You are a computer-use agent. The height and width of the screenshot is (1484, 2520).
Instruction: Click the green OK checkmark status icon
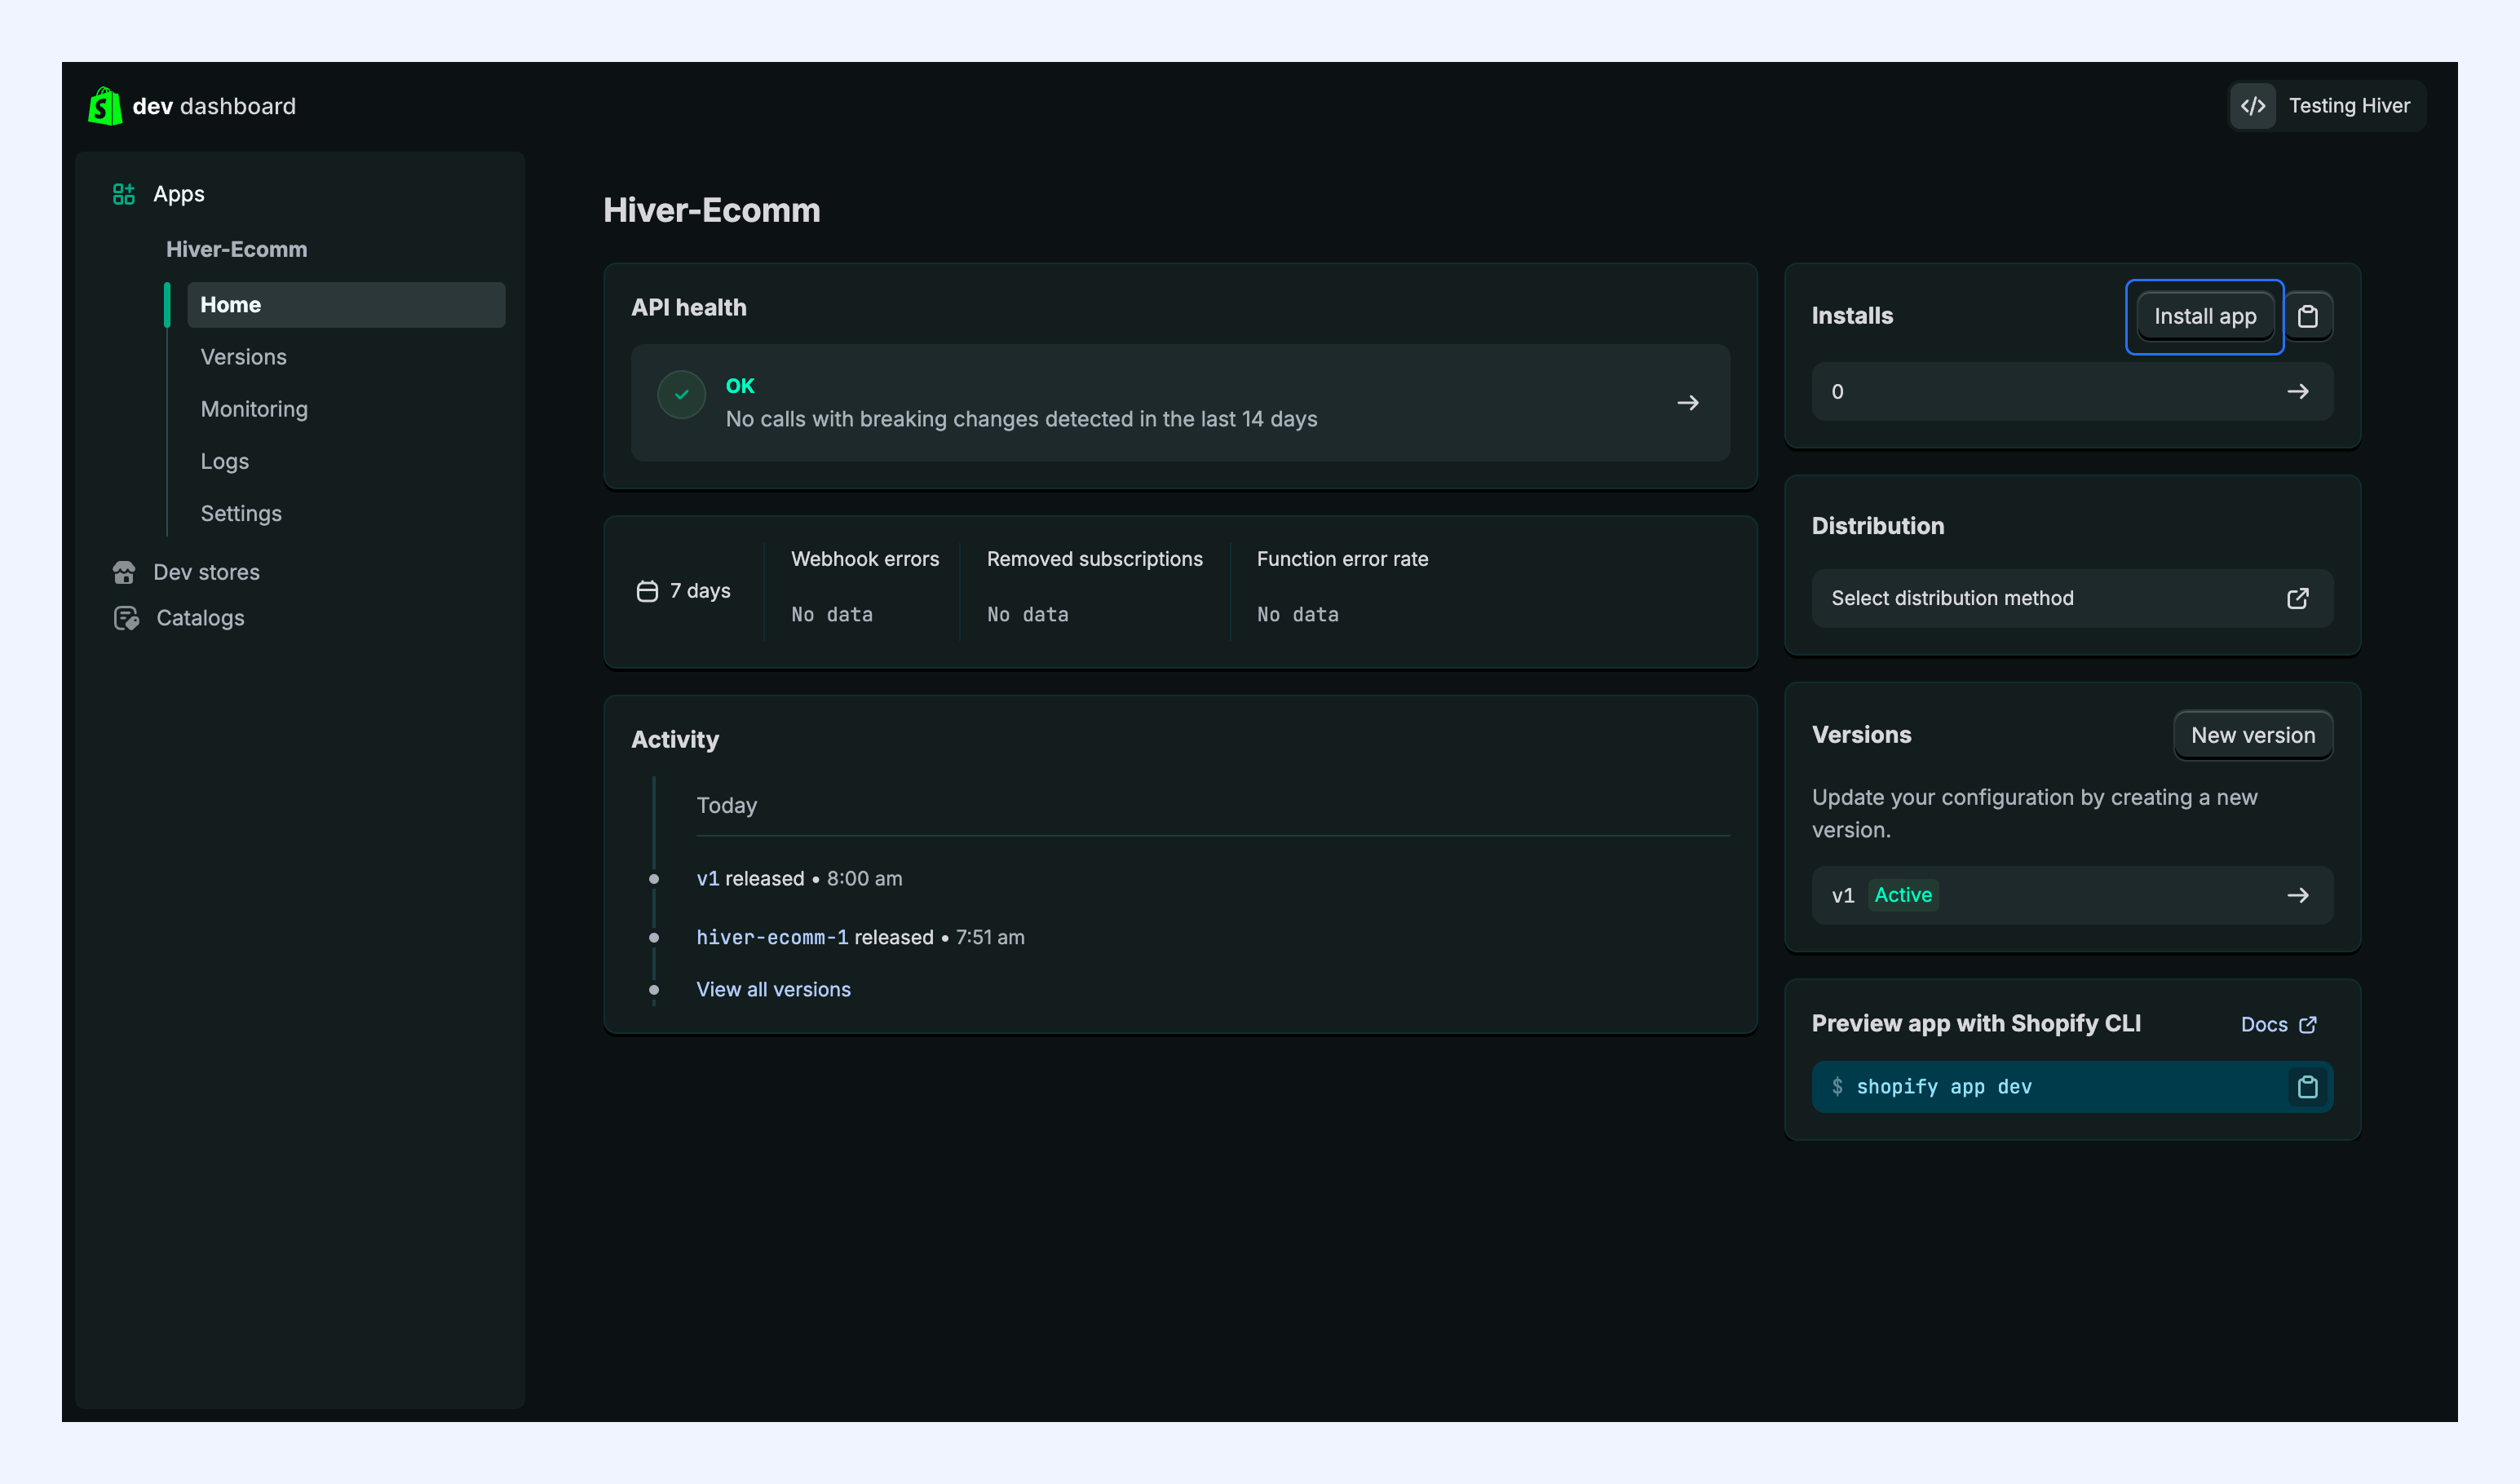pos(682,395)
